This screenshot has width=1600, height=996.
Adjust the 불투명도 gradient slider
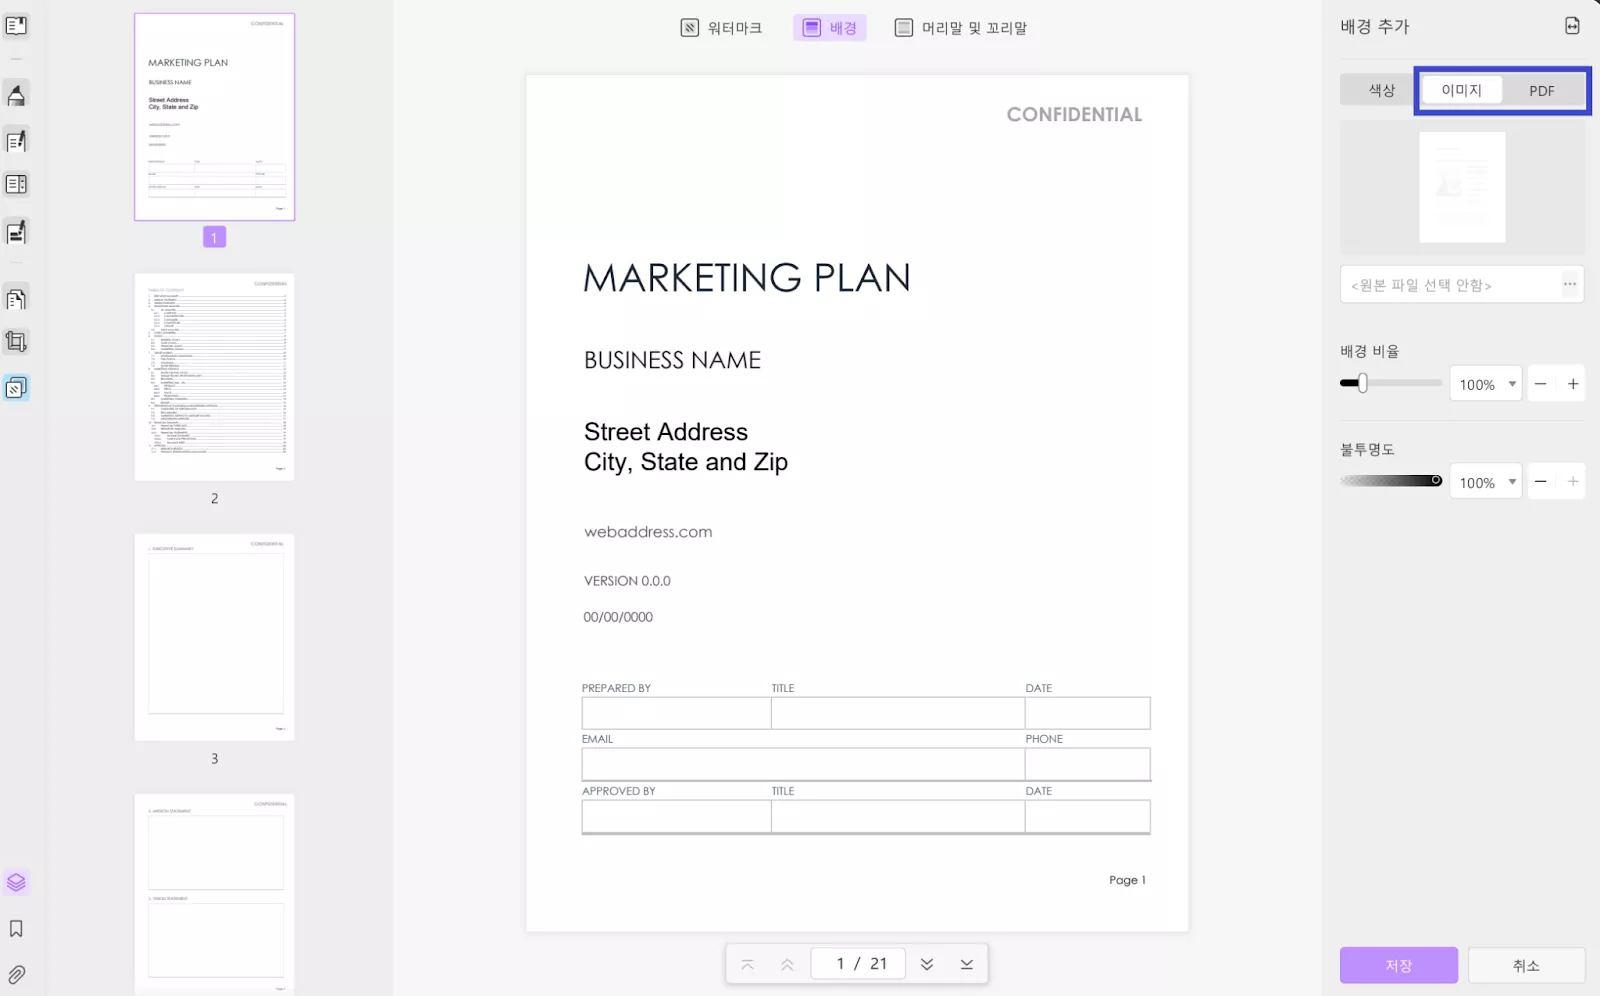pyautogui.click(x=1391, y=481)
